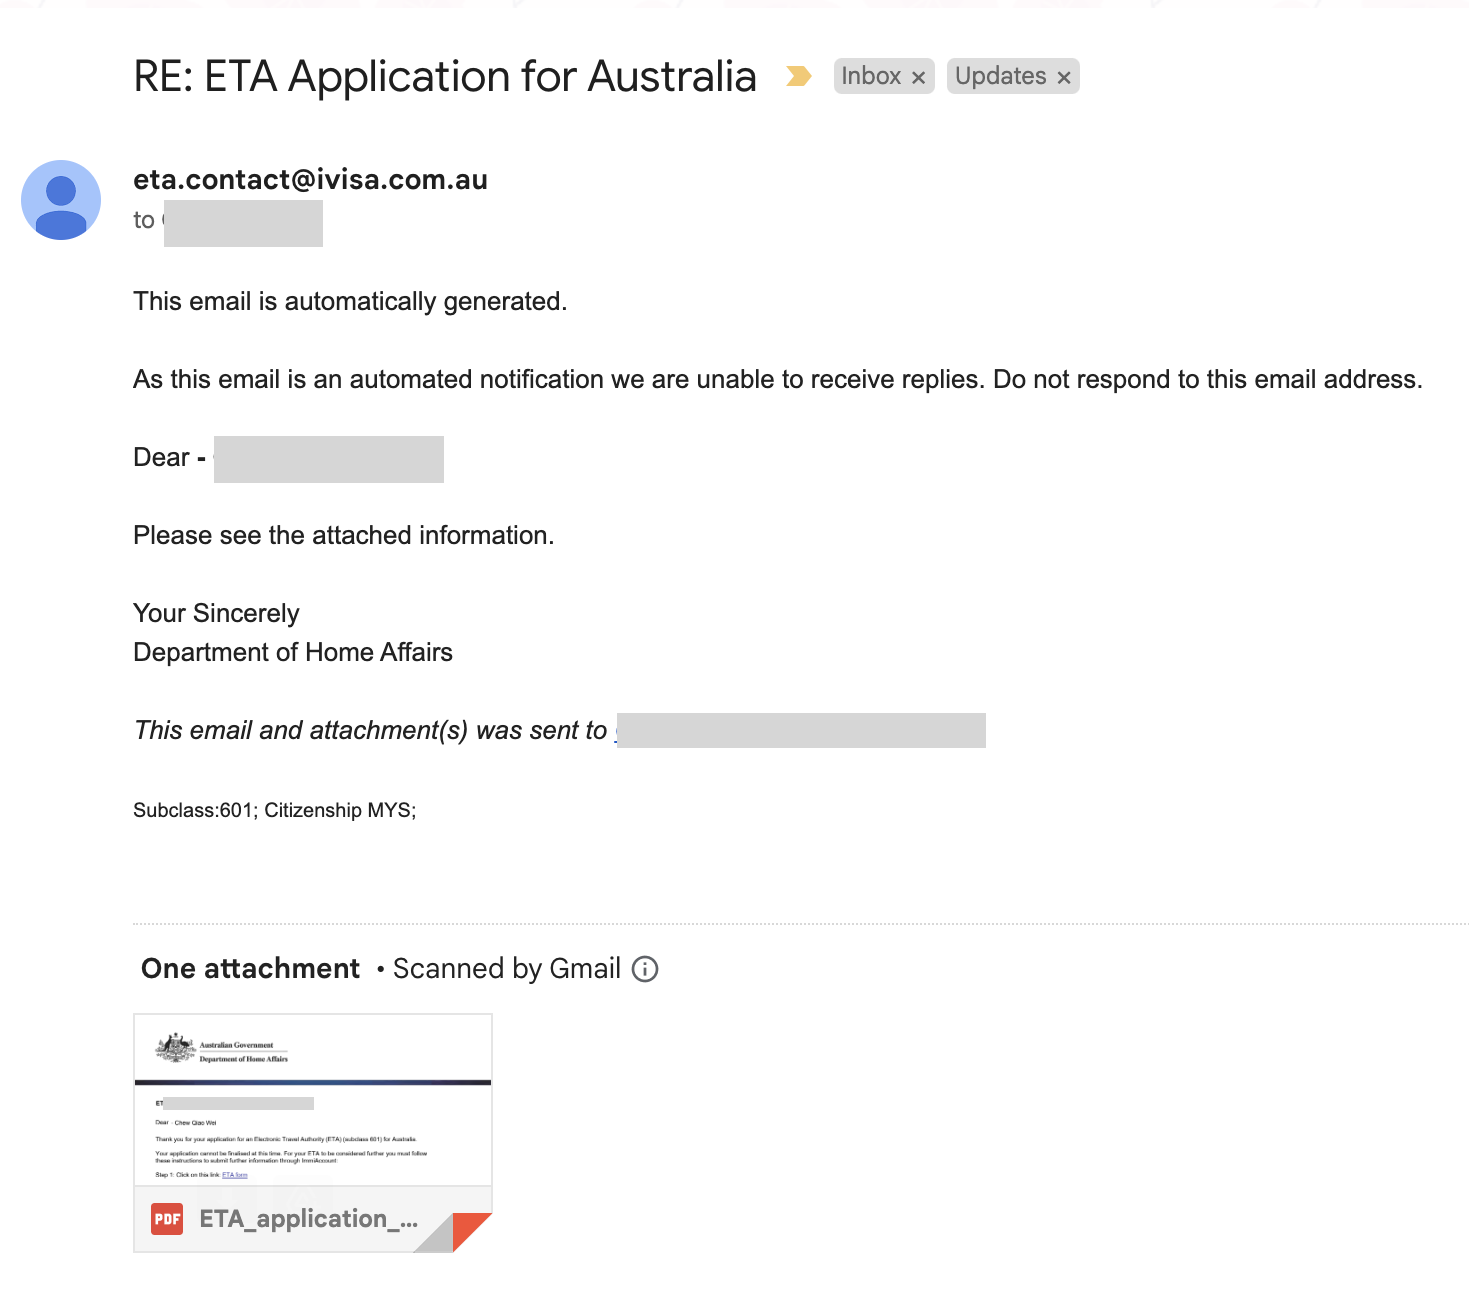Remove the Inbox label
Image resolution: width=1469 pixels, height=1290 pixels.
[x=918, y=77]
